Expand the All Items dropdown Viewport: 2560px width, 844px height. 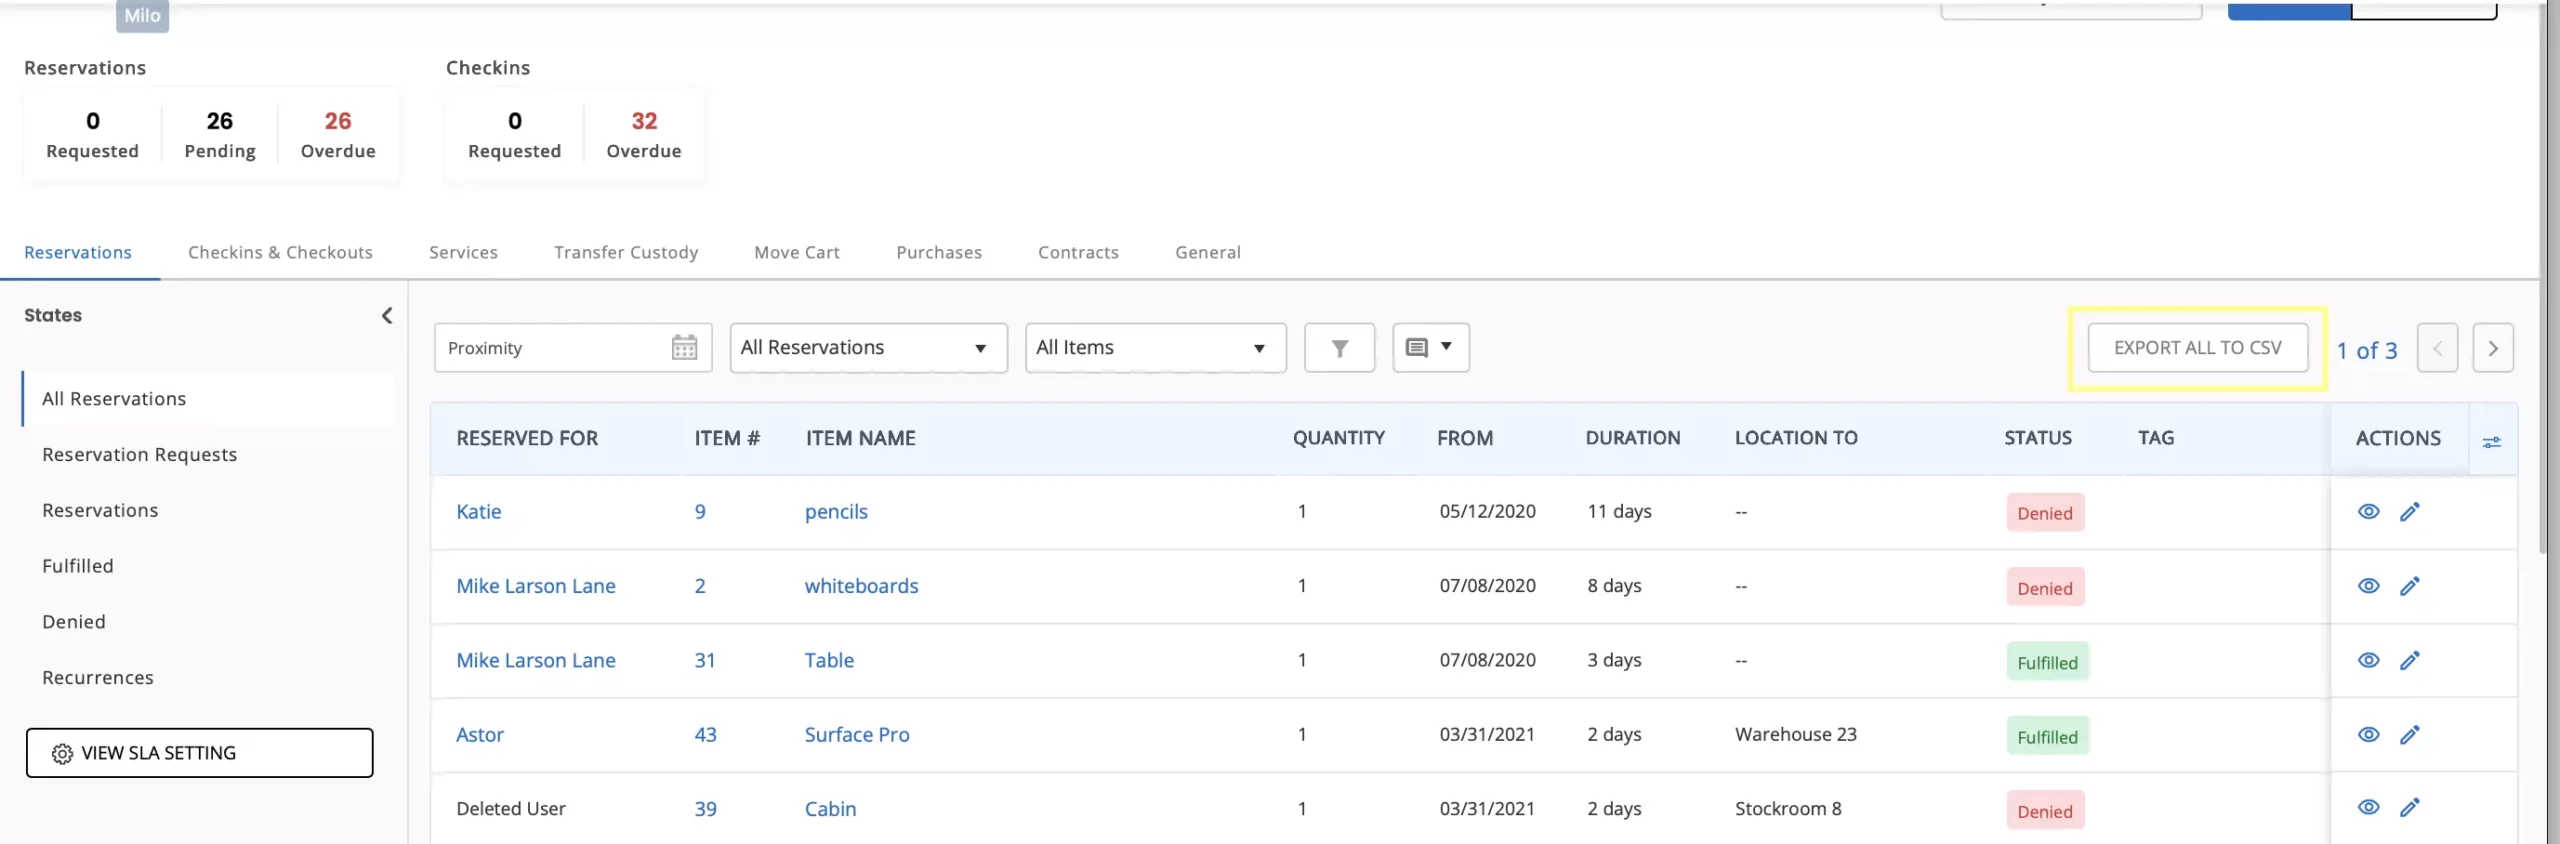click(1154, 348)
